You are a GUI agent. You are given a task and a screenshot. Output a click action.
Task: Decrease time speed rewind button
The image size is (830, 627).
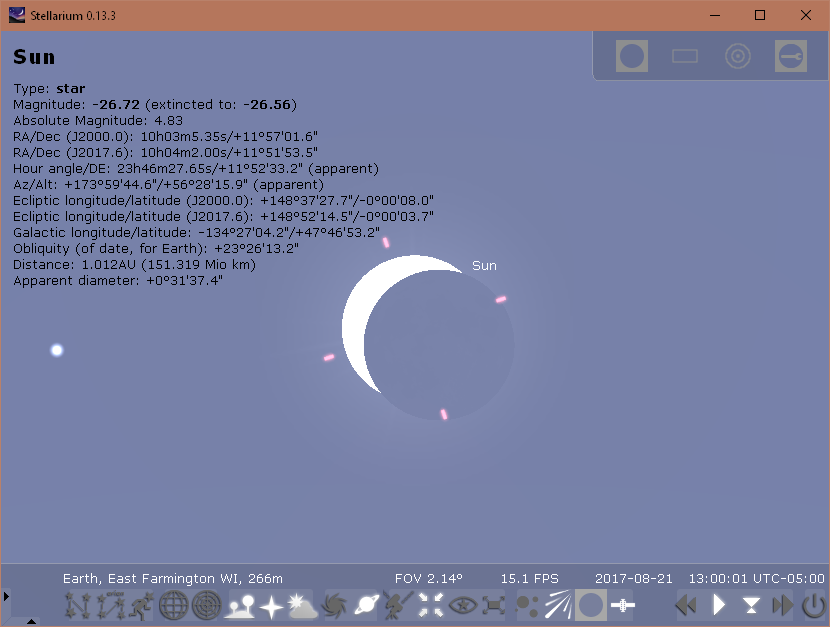(686, 605)
